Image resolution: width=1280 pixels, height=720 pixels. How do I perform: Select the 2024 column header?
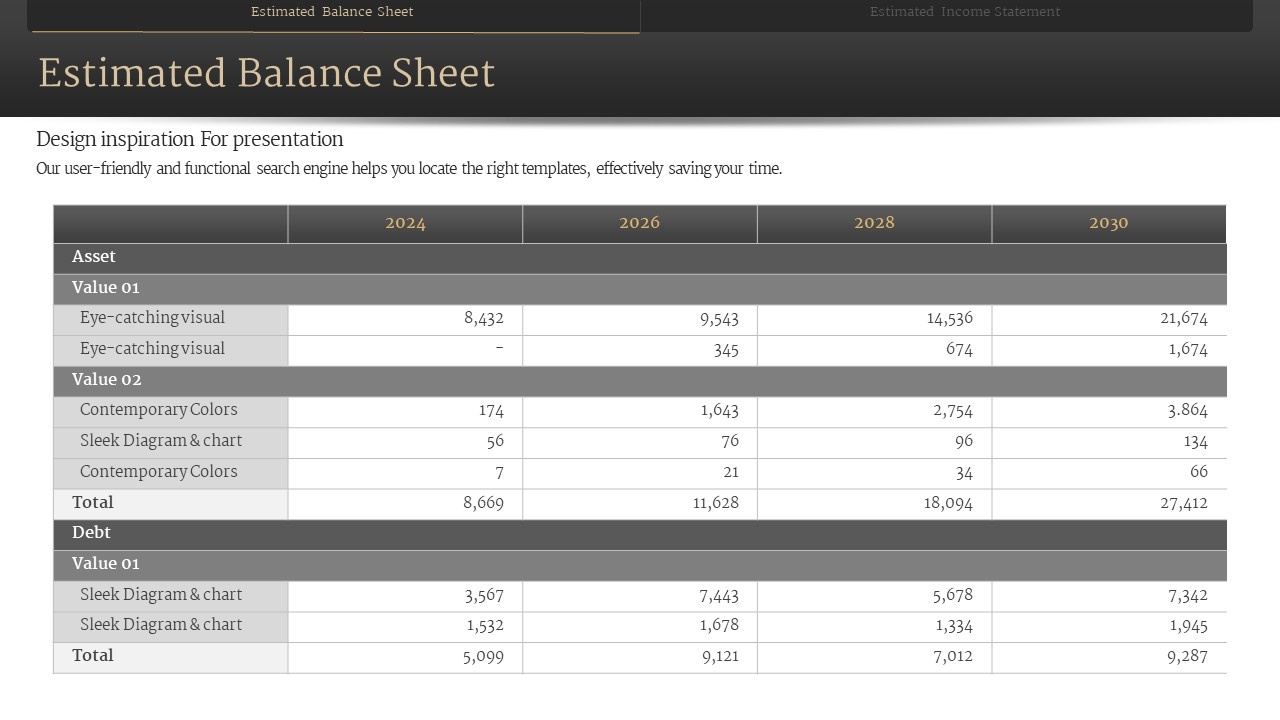405,223
